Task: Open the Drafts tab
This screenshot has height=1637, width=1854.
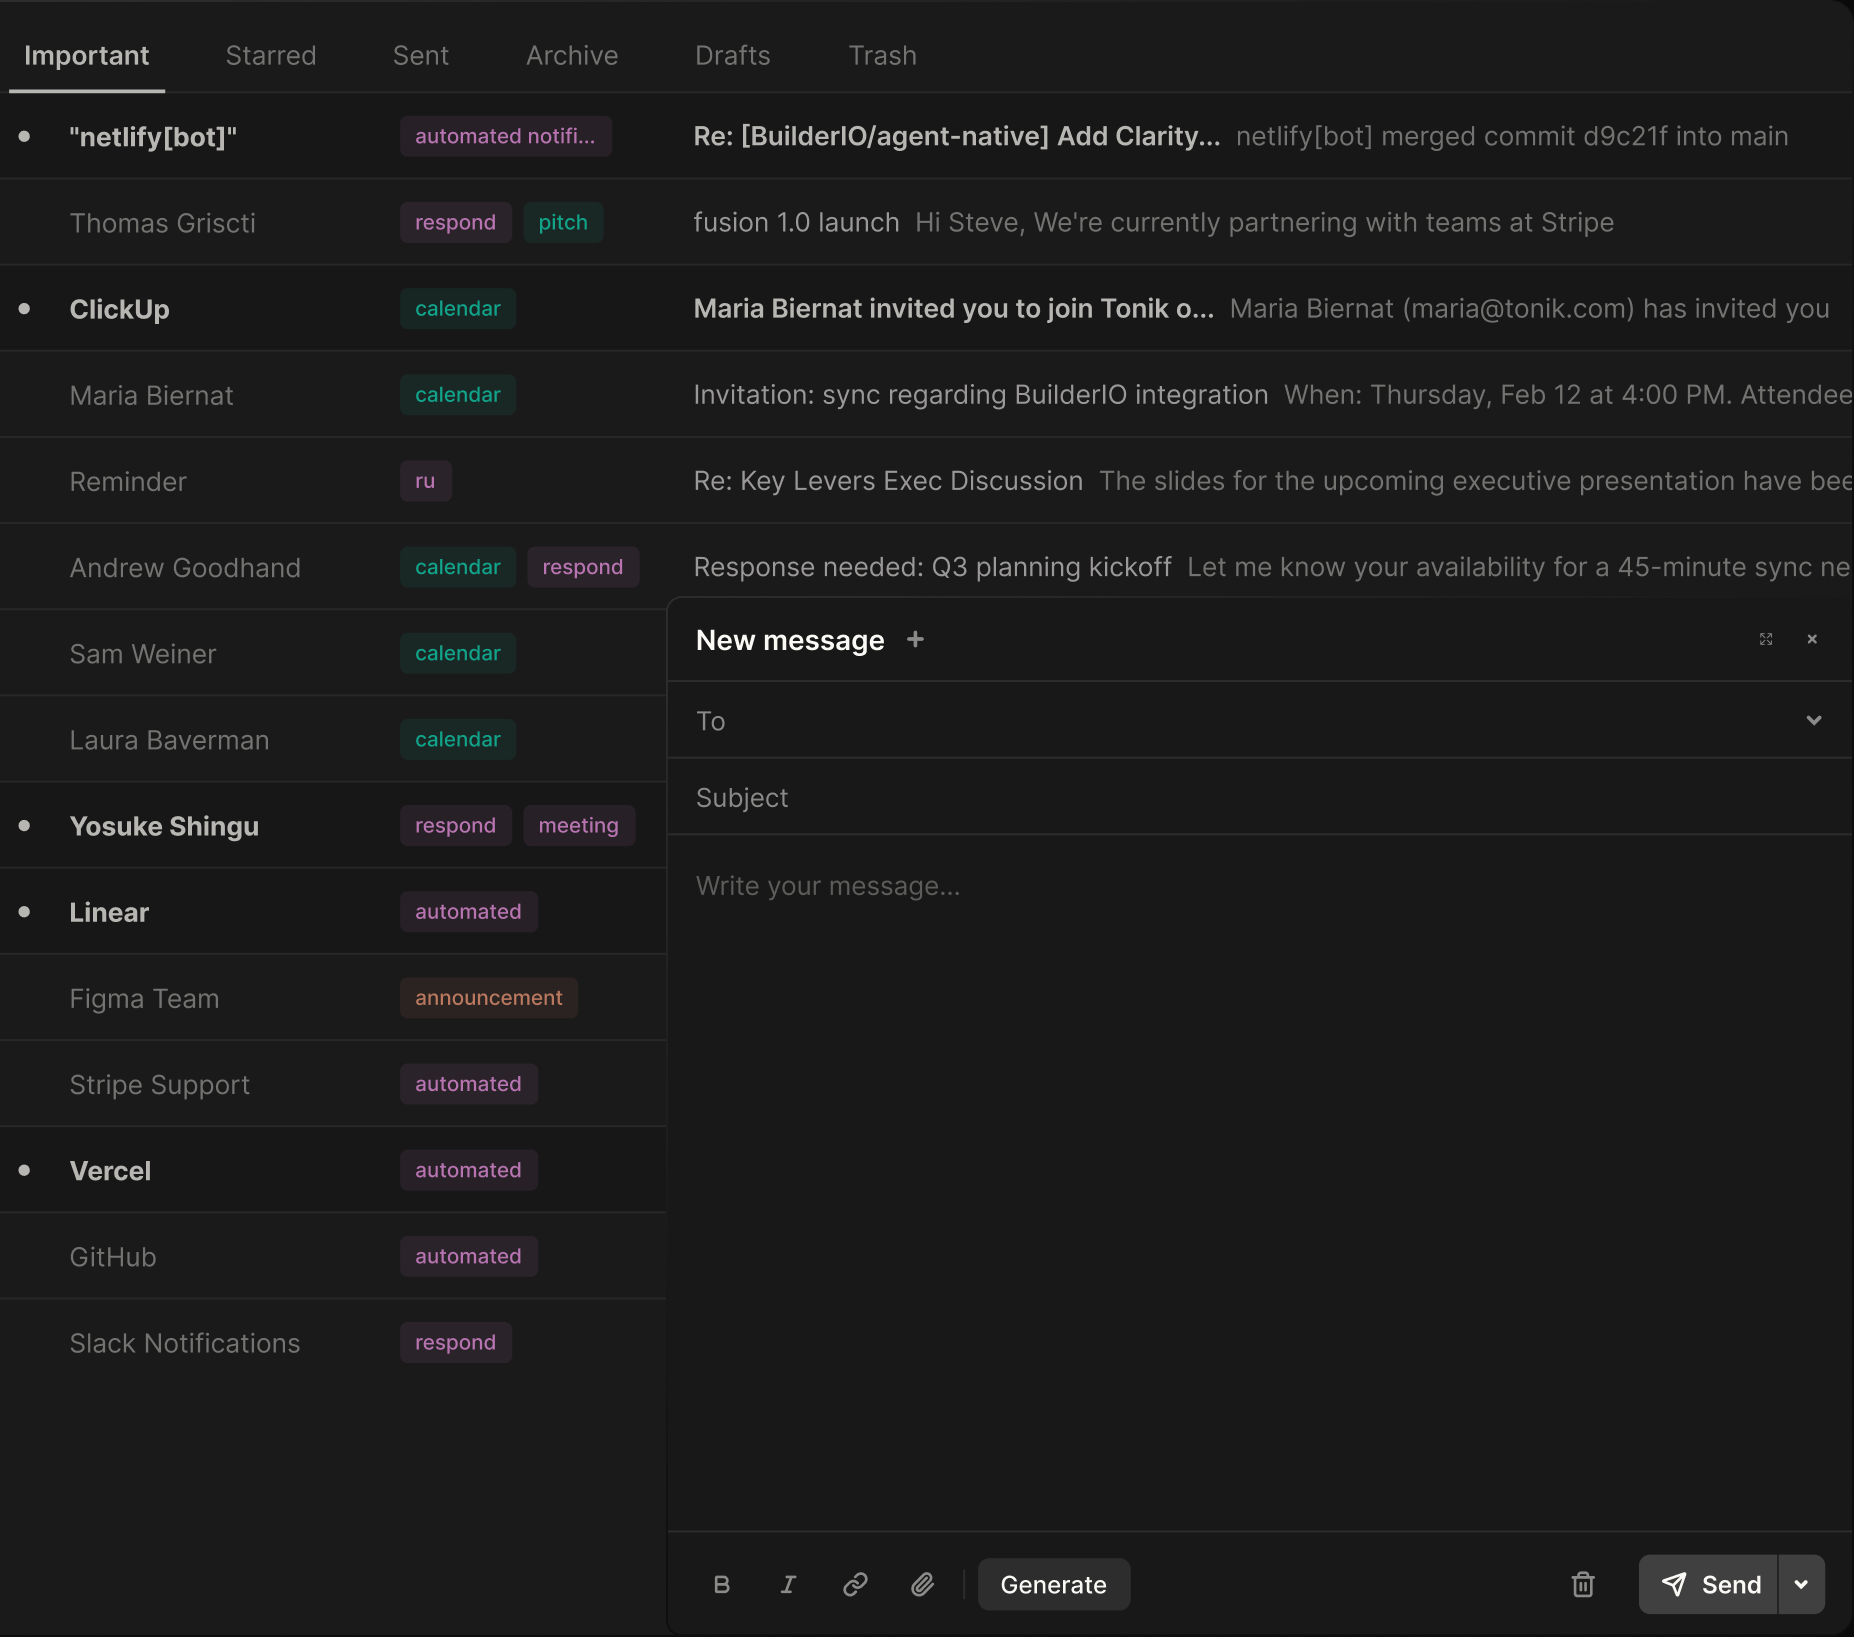Action: (733, 55)
